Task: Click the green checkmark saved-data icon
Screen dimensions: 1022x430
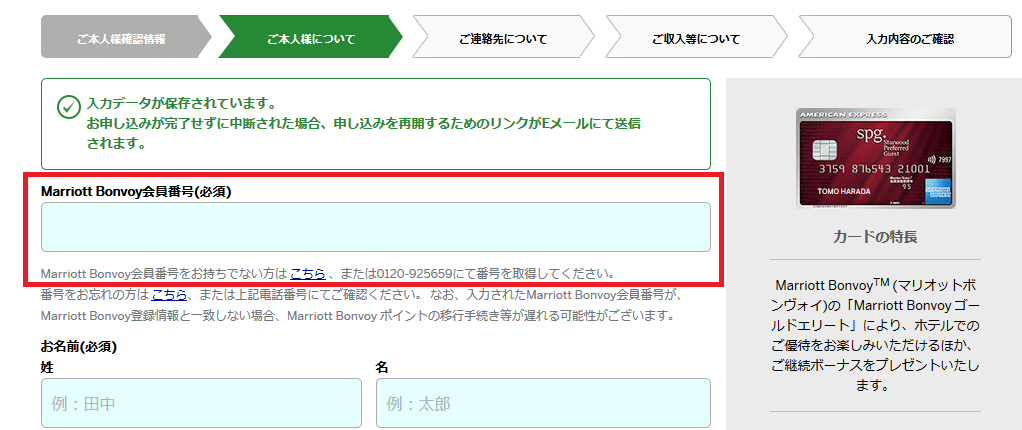Action: [x=68, y=108]
